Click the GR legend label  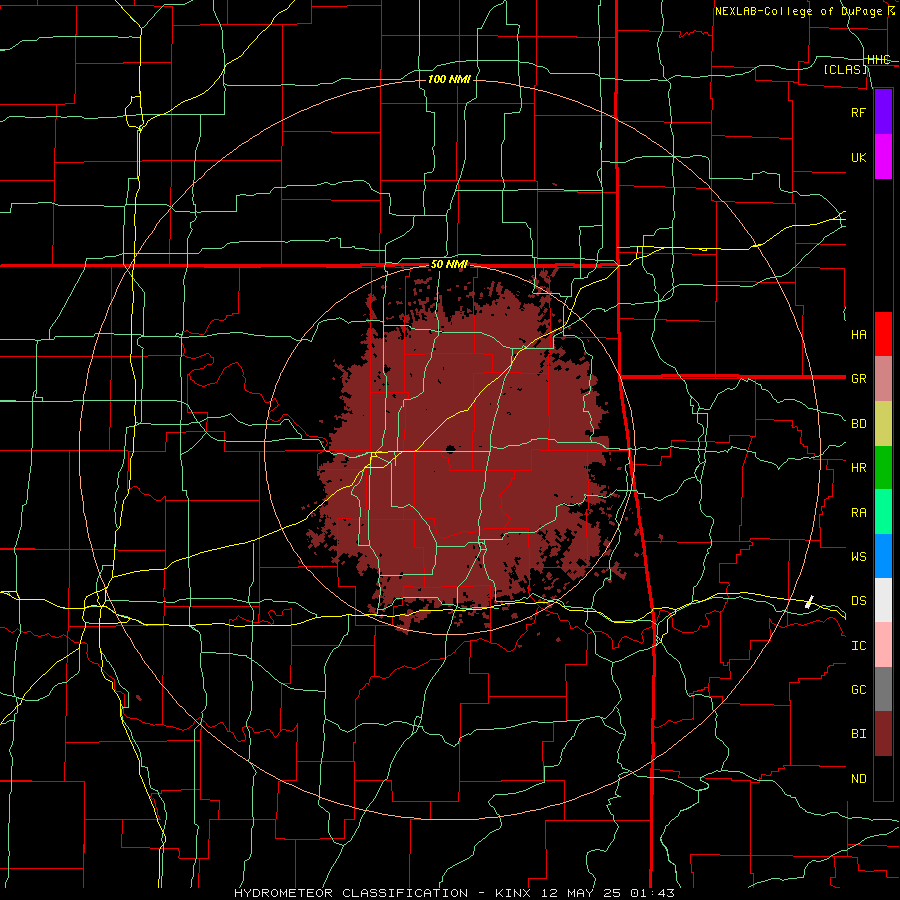click(x=858, y=379)
